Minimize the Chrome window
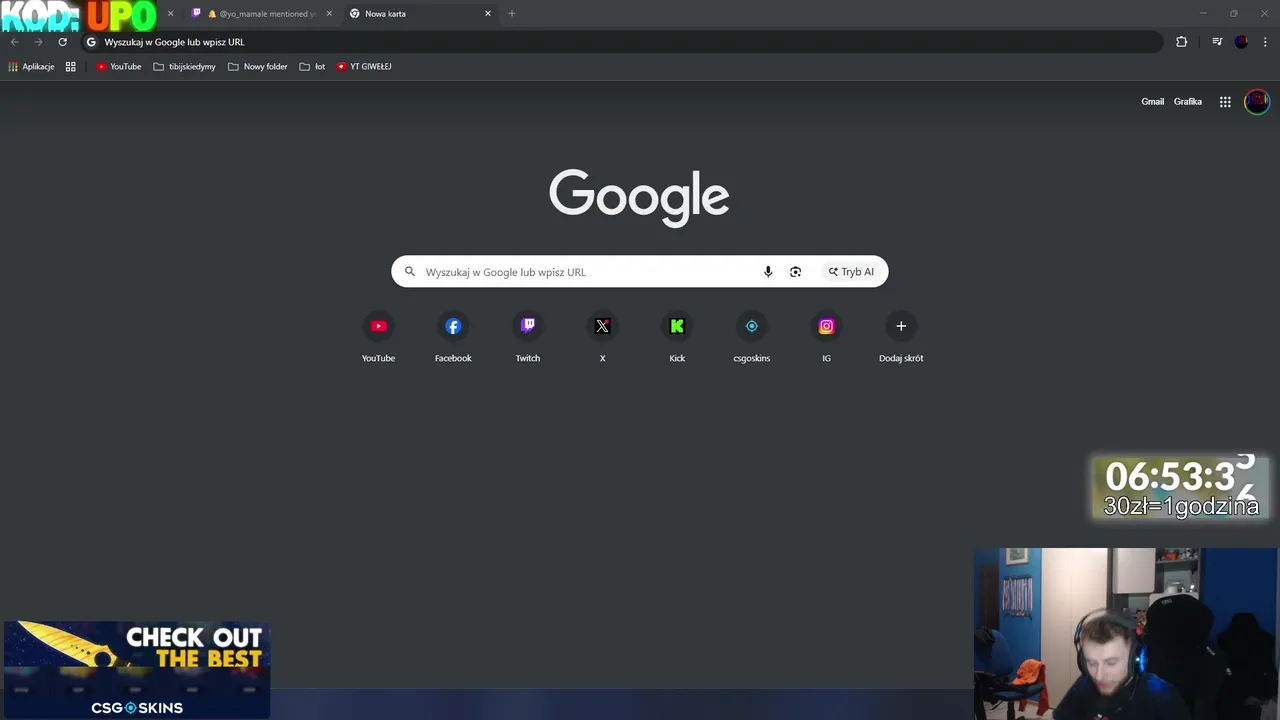The width and height of the screenshot is (1280, 720). click(1204, 14)
